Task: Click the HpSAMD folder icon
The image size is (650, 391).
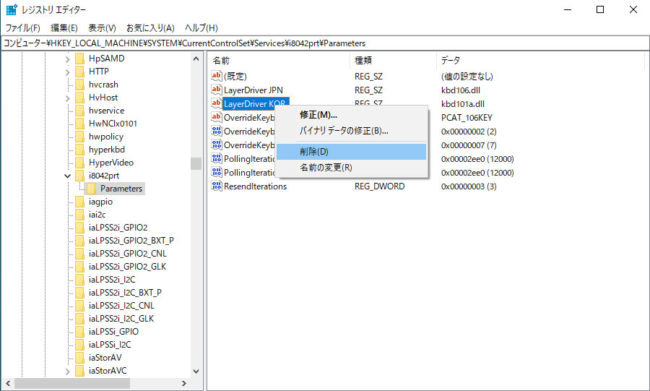Action: tap(80, 58)
